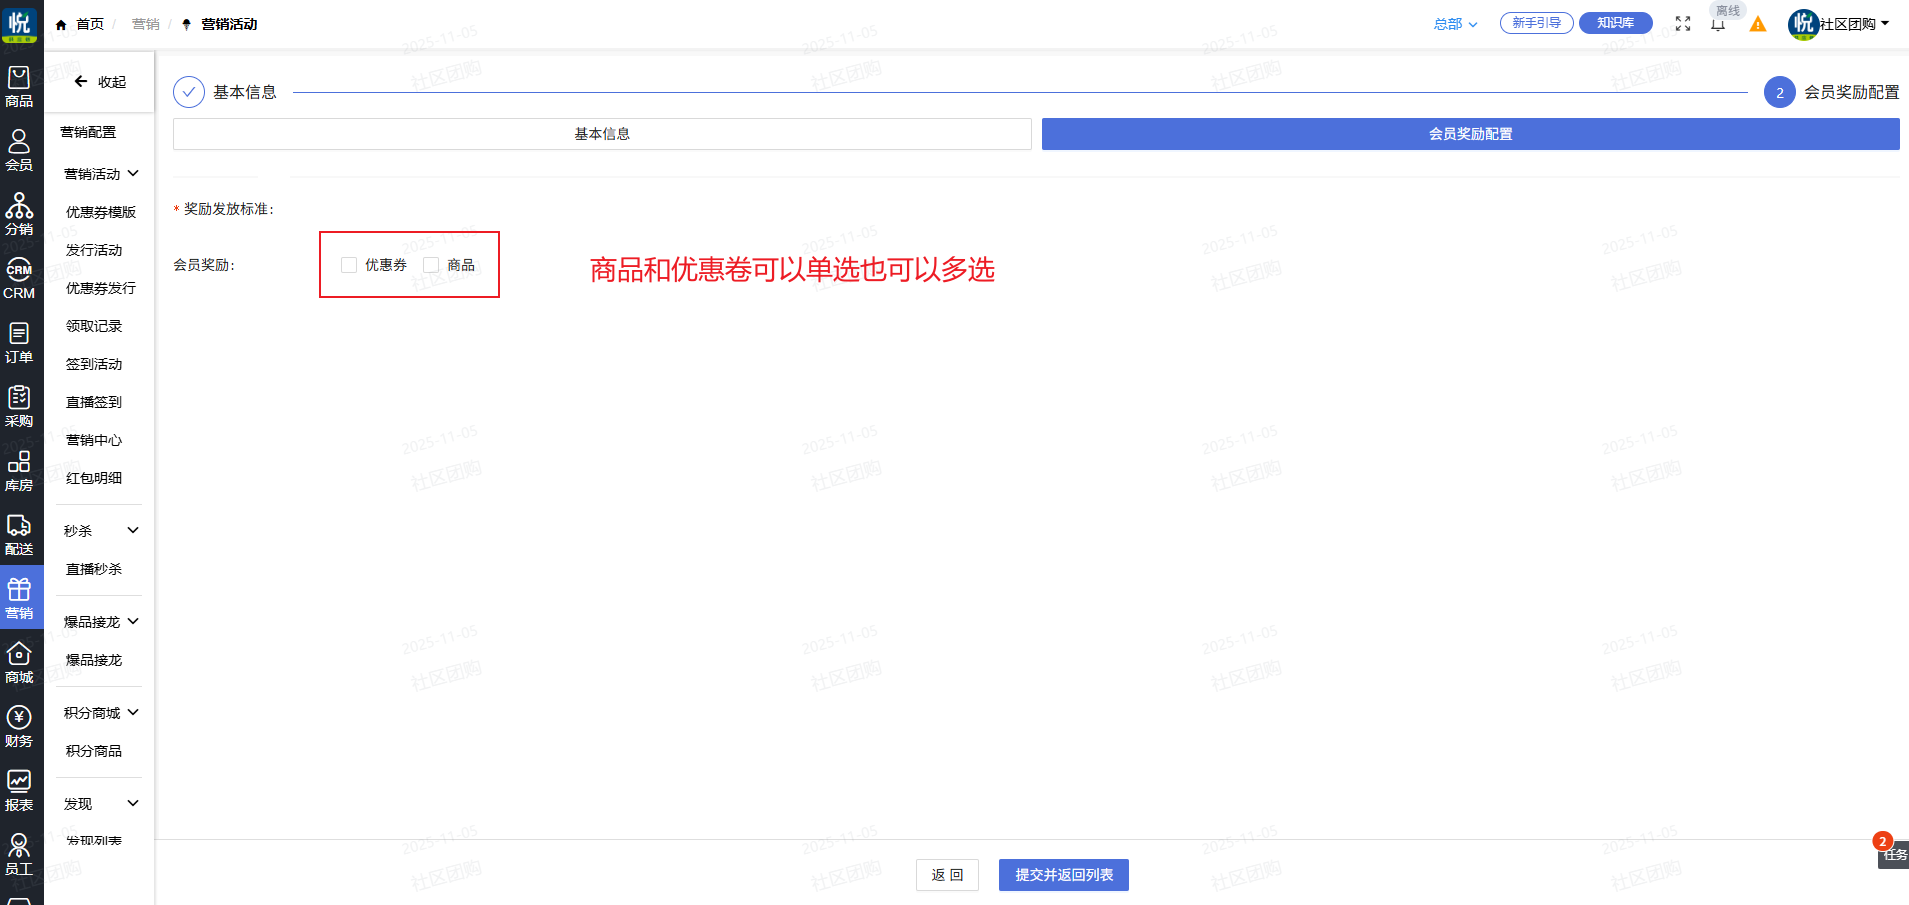Switch to the 基本信息 tab
Viewport: 1909px width, 905px height.
click(602, 134)
